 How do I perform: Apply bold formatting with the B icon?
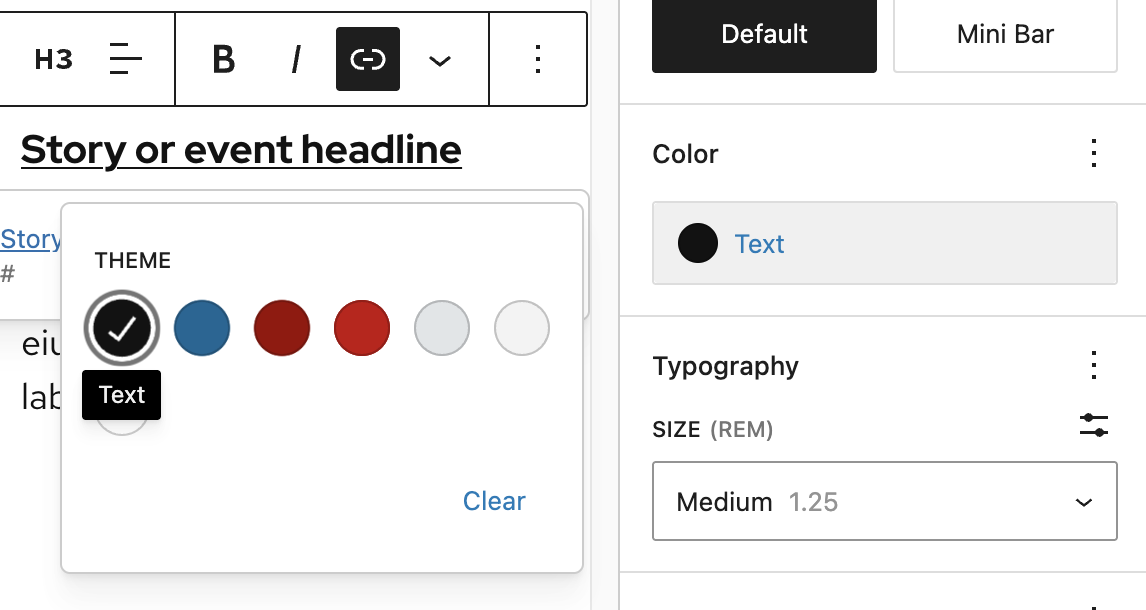[222, 59]
